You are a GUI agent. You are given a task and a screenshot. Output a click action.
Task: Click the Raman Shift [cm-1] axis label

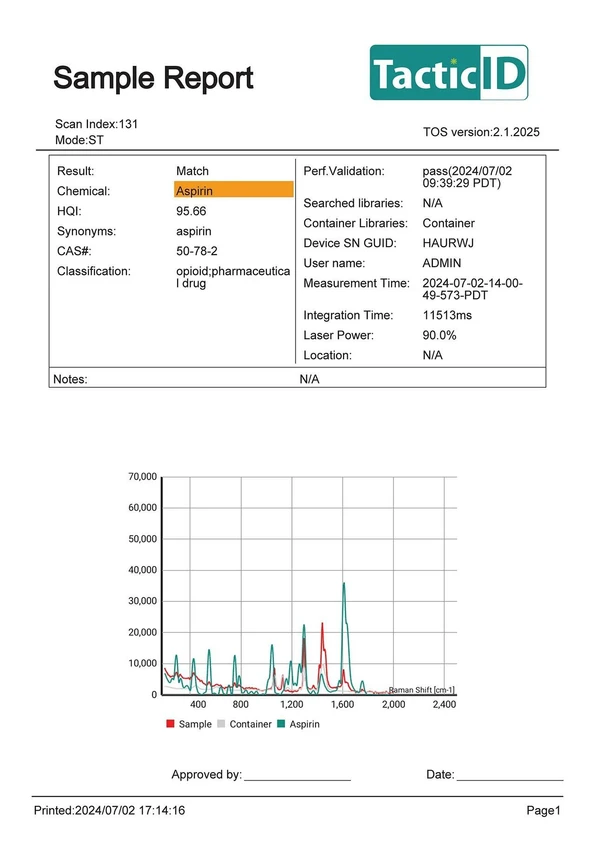pos(422,690)
